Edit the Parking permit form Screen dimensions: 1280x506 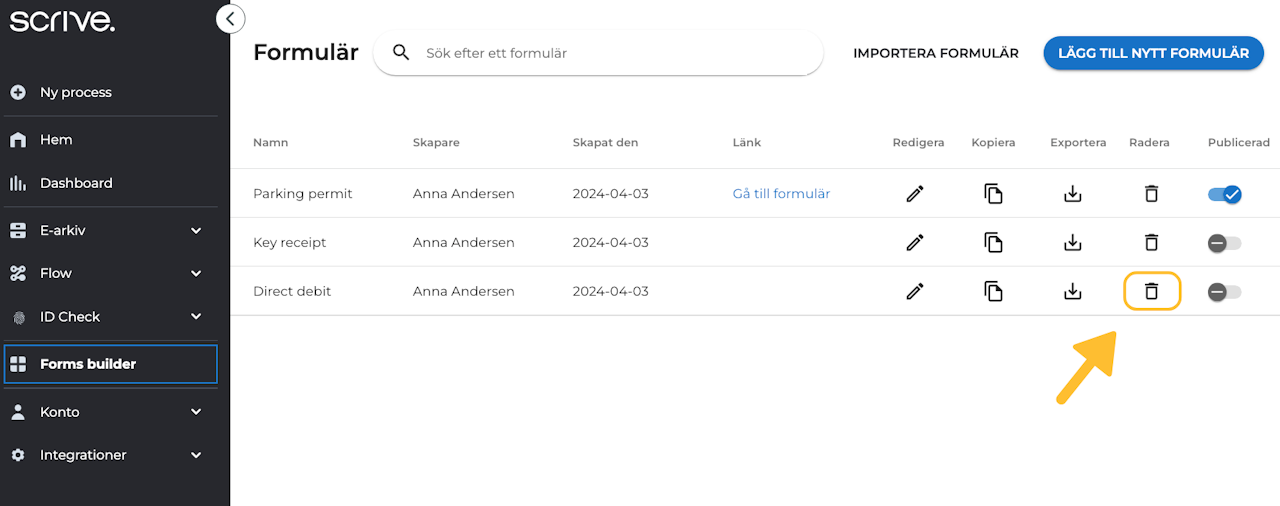pos(914,194)
